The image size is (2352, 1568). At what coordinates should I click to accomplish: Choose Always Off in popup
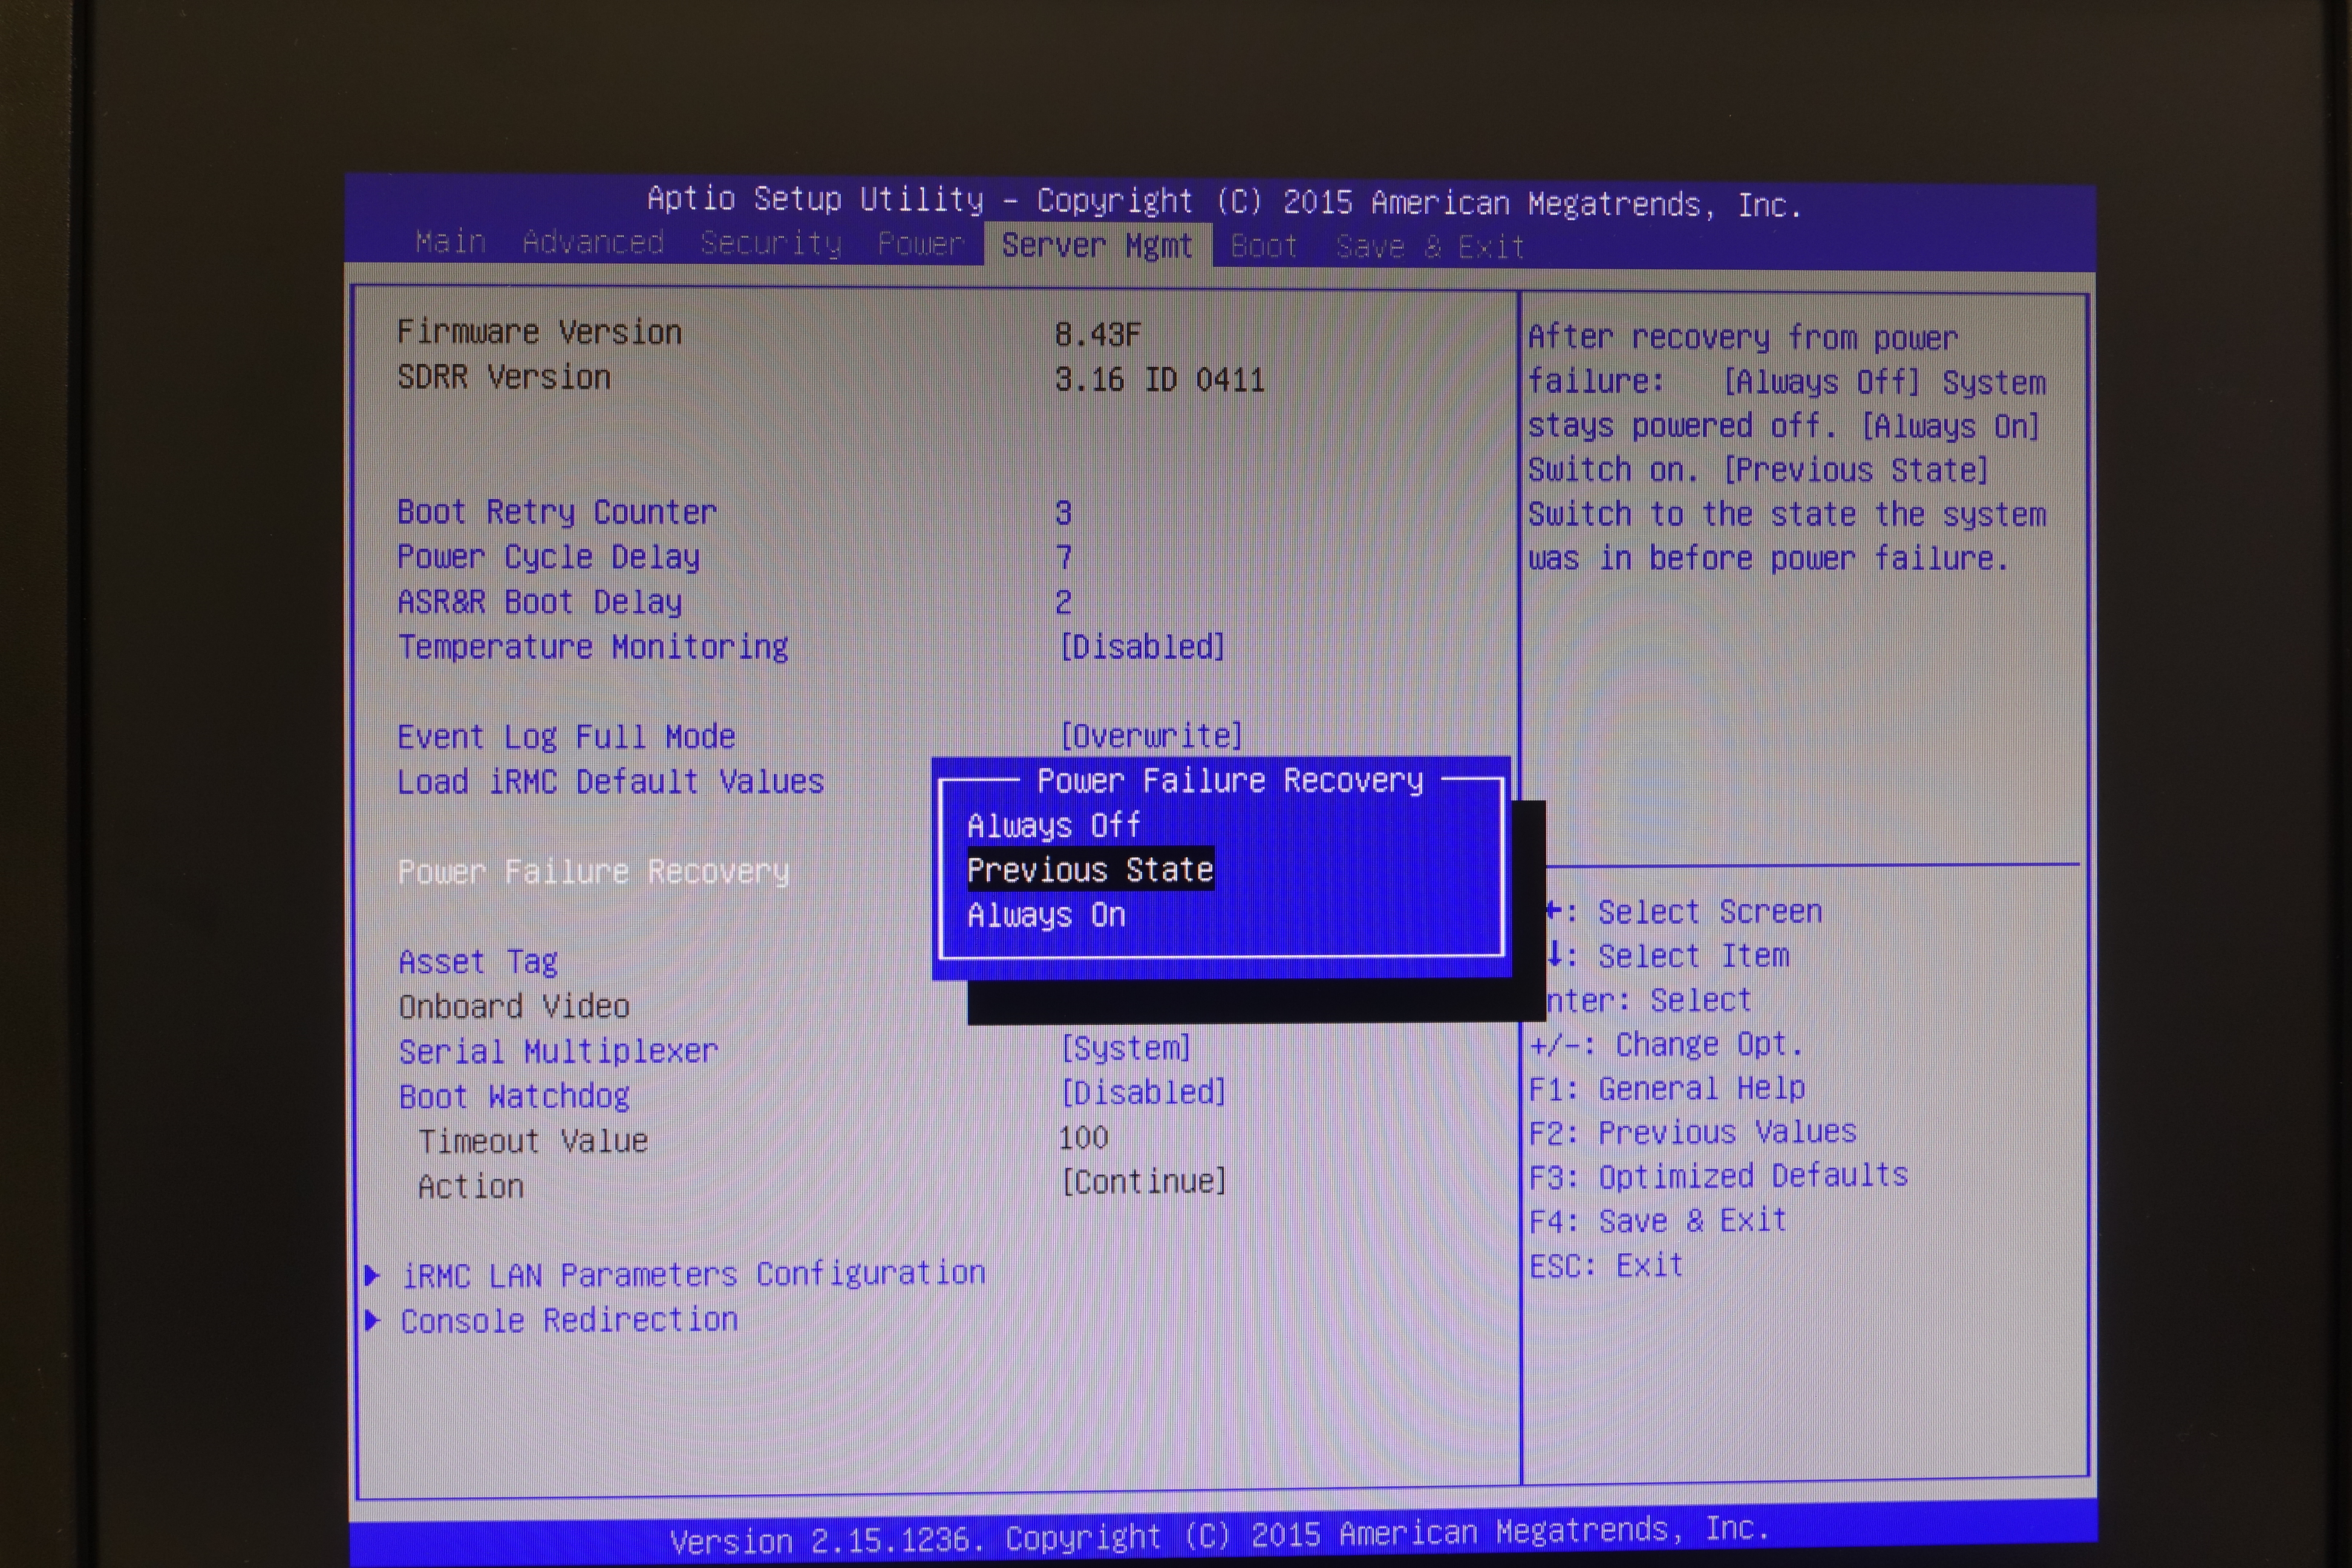click(x=1053, y=825)
